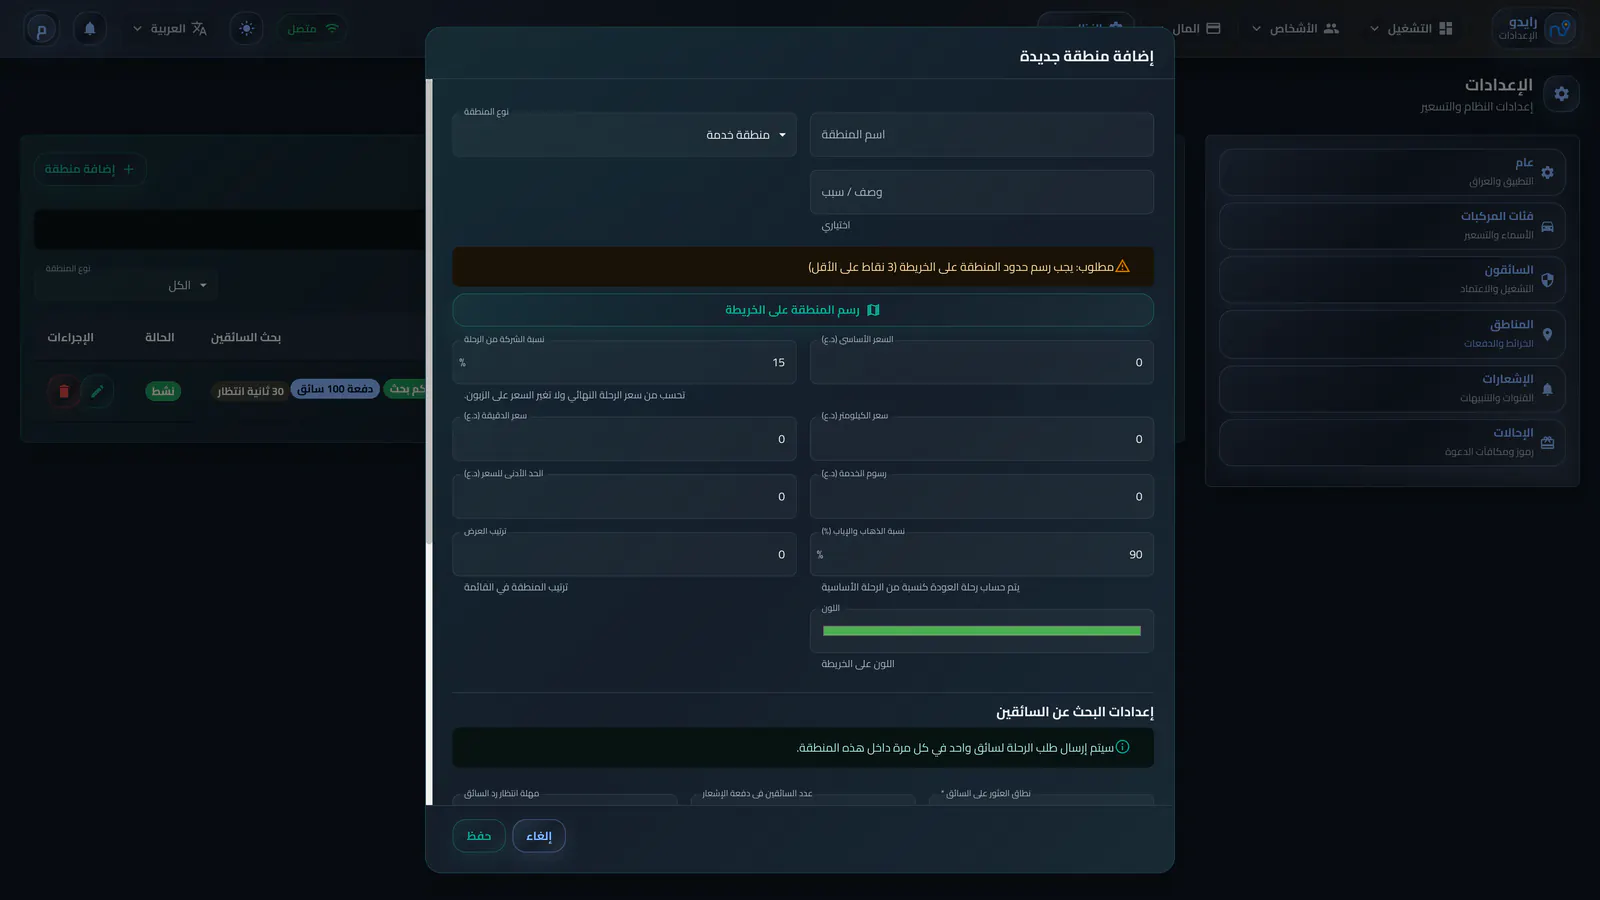Click the متصل connection status indicator

[x=312, y=29]
